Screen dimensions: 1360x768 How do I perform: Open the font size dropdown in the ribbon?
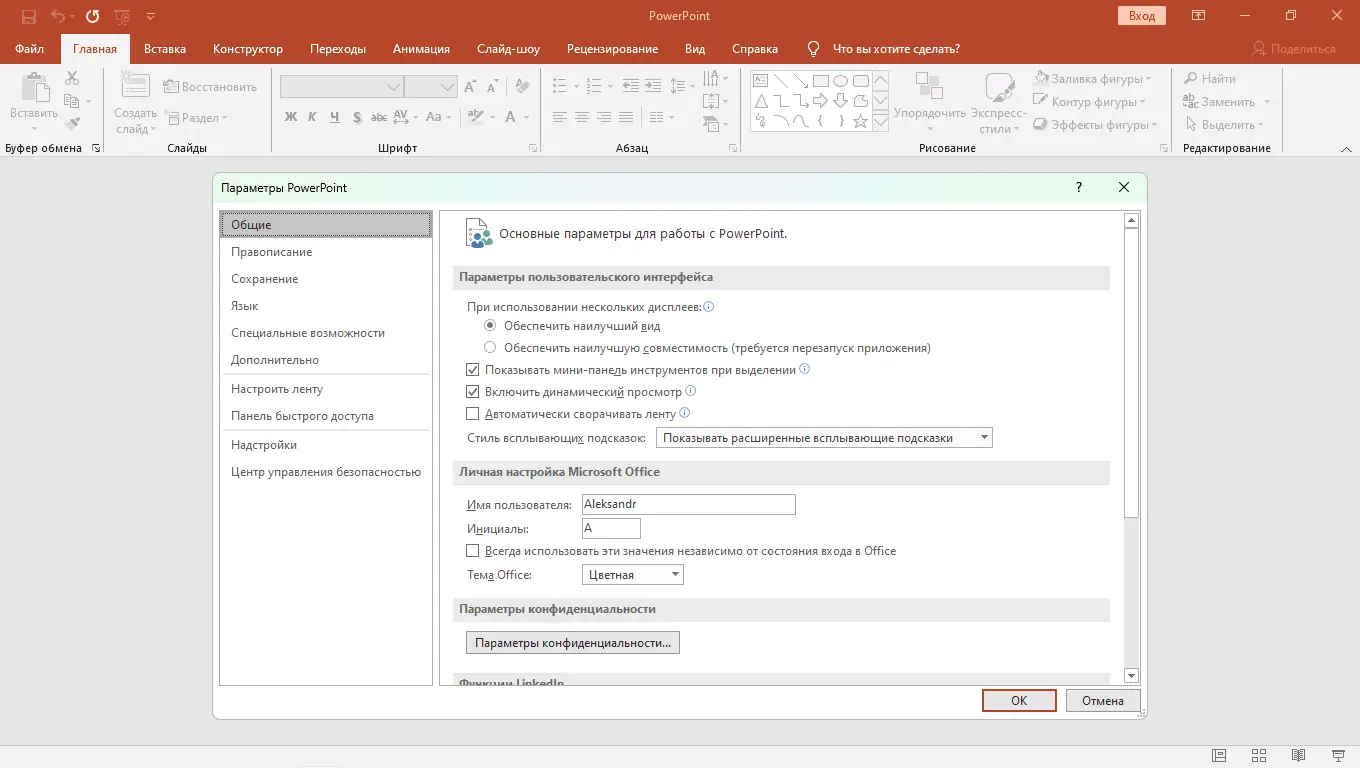point(448,87)
